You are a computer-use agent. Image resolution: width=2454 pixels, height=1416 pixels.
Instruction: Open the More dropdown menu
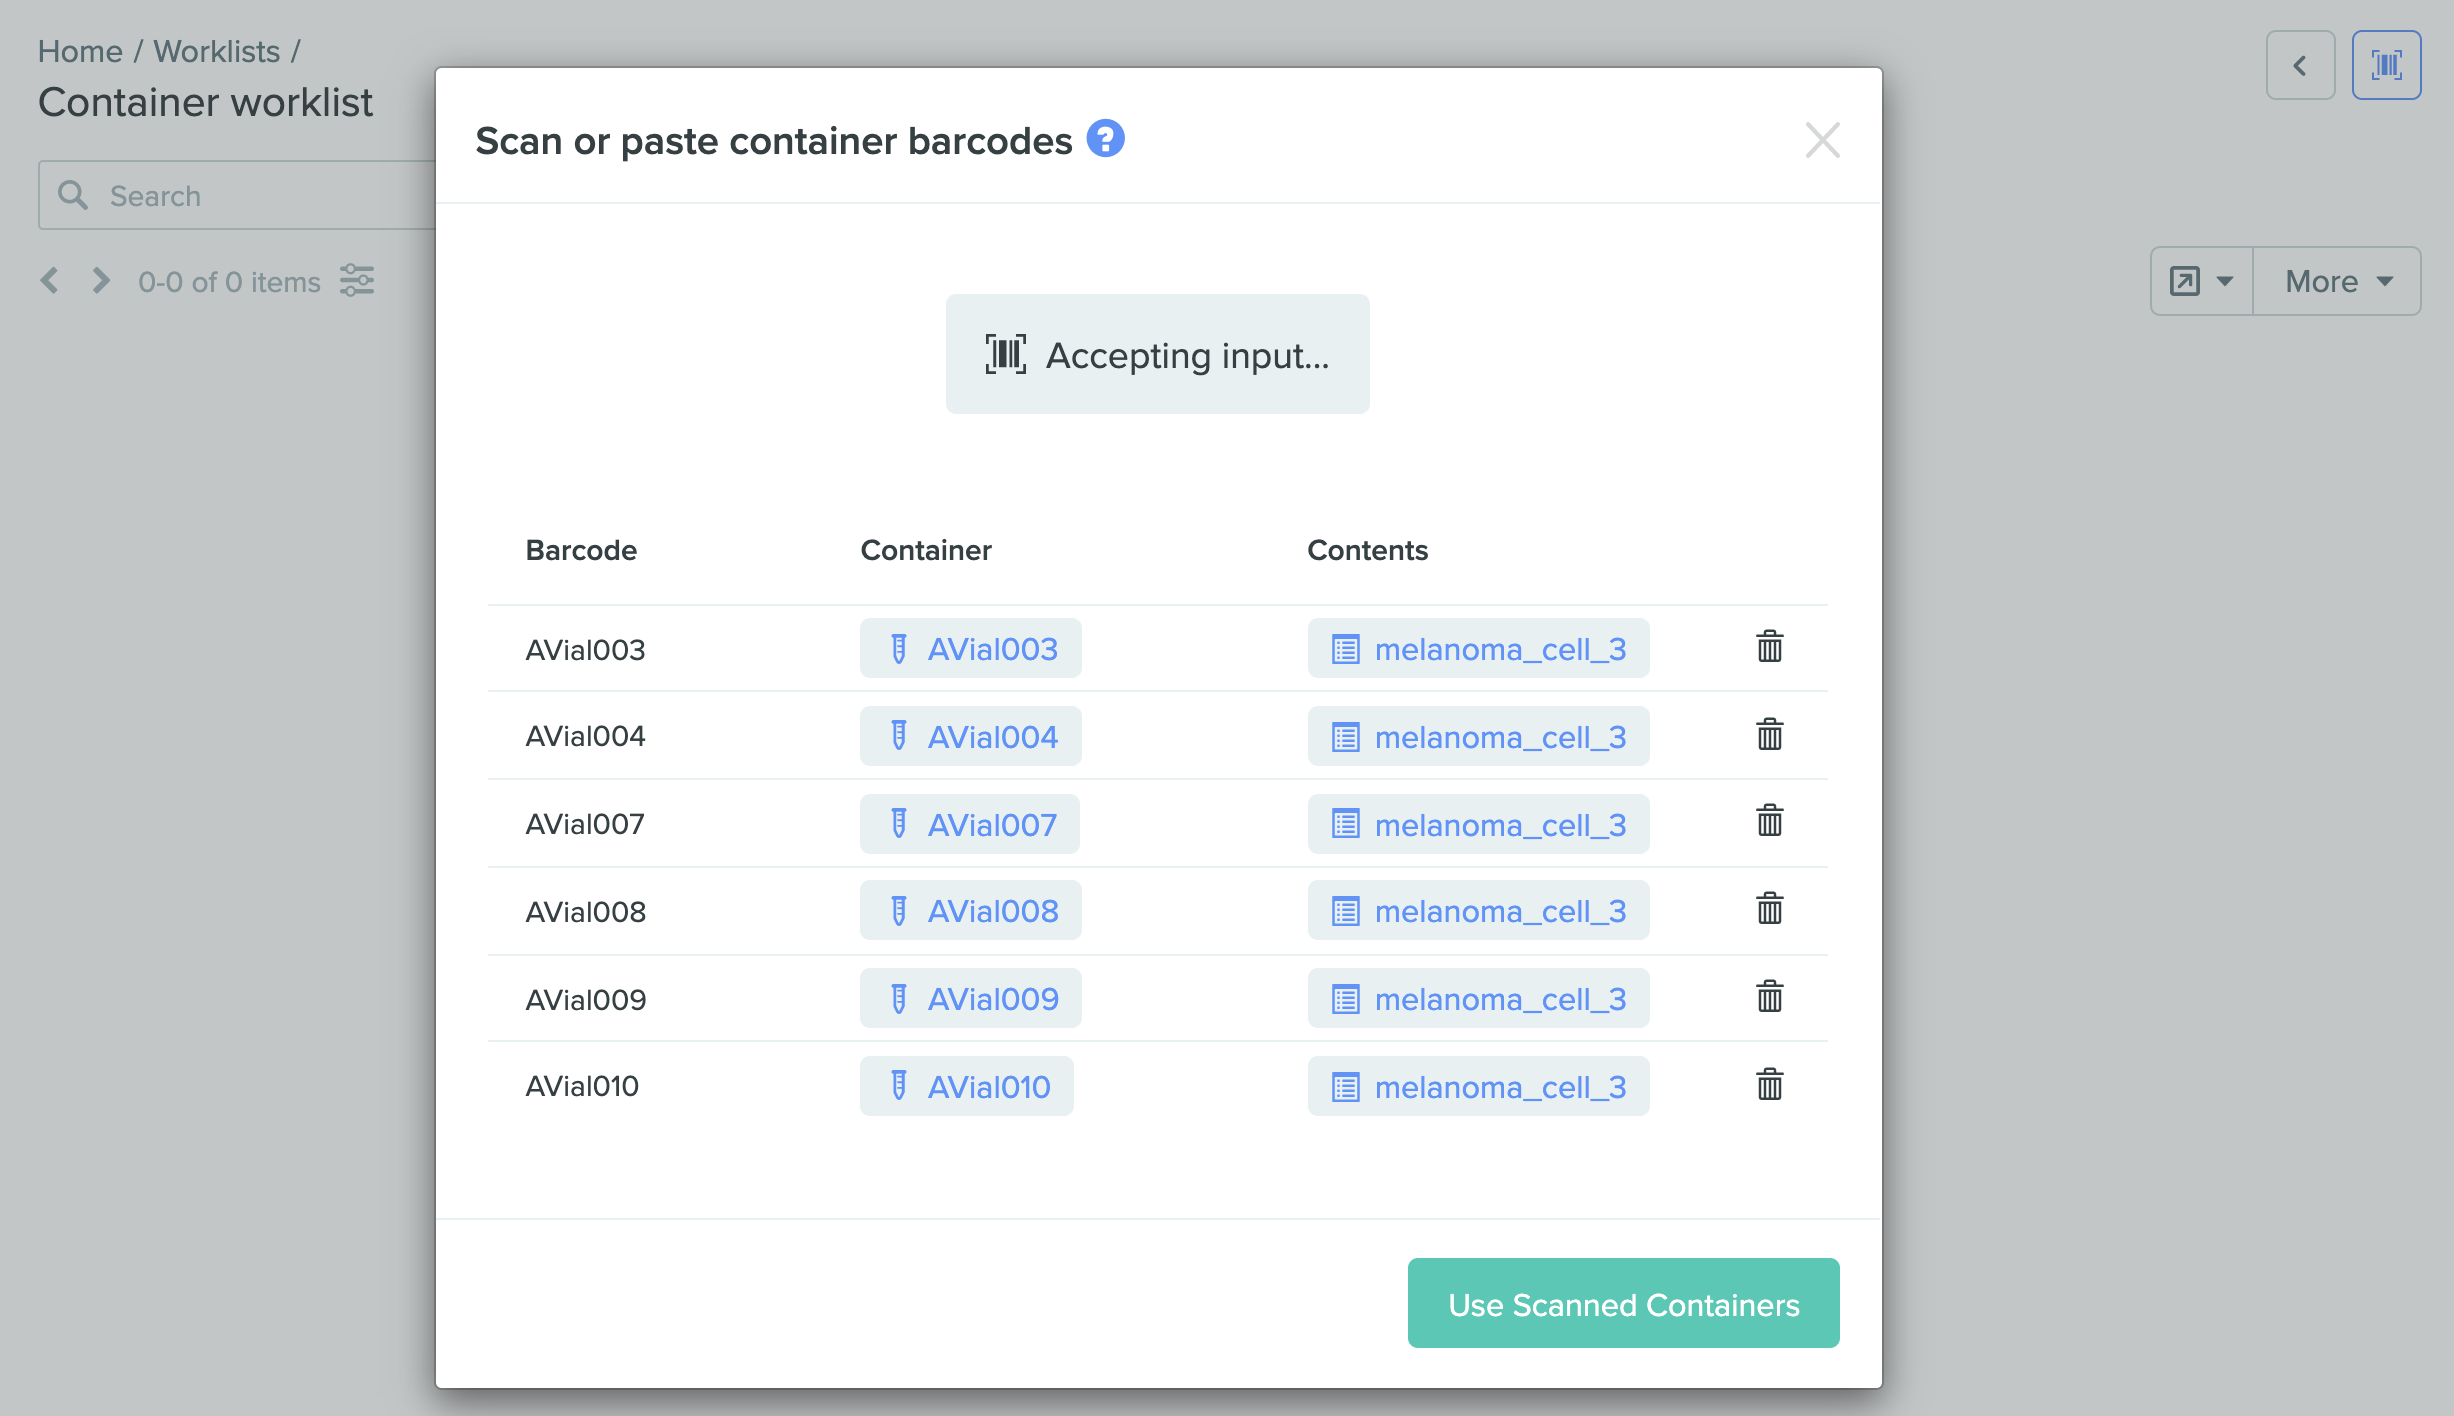point(2337,281)
